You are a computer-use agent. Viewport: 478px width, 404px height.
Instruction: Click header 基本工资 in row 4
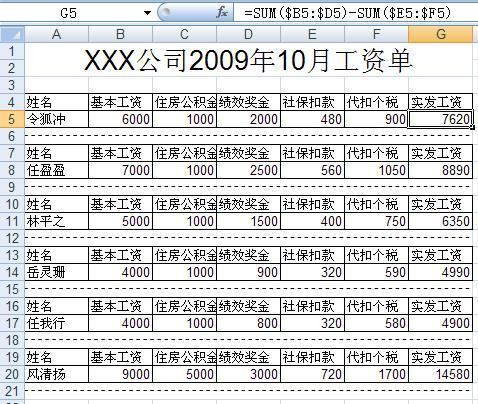tap(120, 102)
